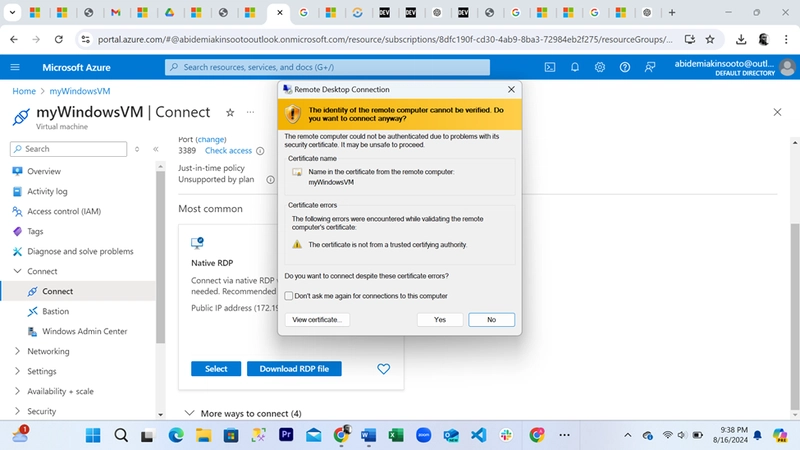Open Bastion under Connect
The image size is (800, 450).
55,311
